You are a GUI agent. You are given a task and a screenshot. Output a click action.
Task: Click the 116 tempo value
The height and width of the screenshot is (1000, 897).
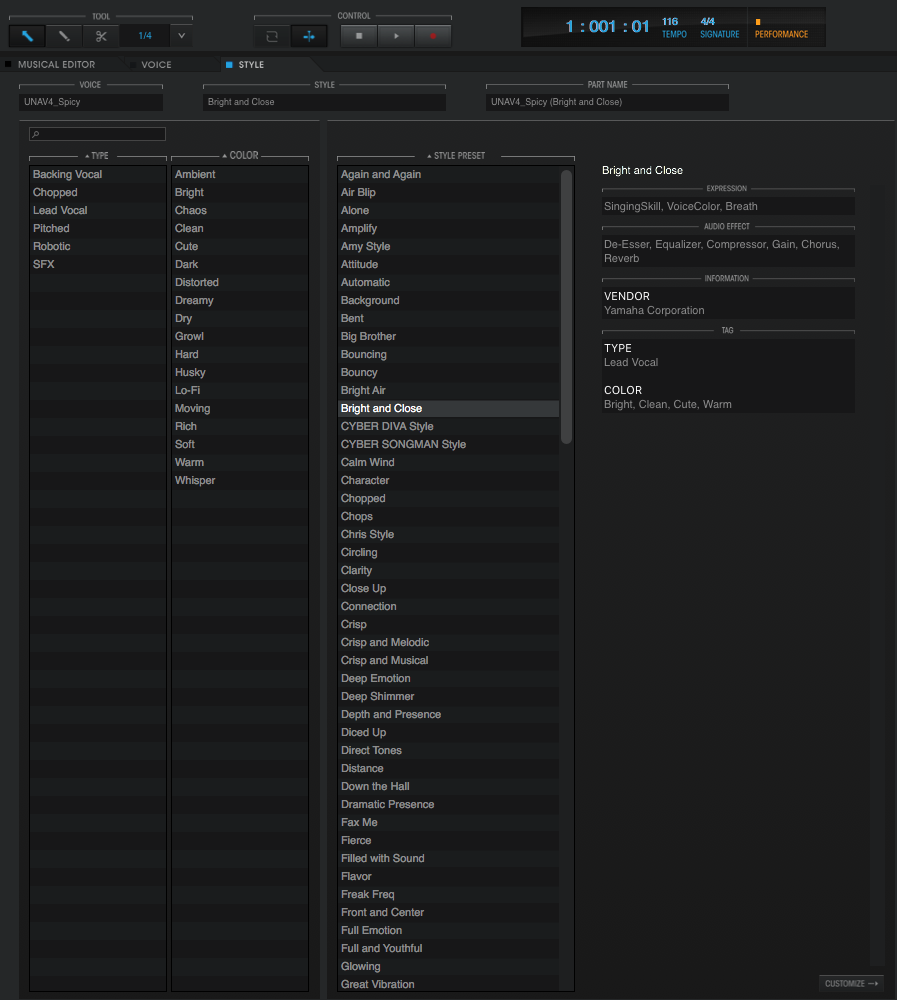(670, 22)
